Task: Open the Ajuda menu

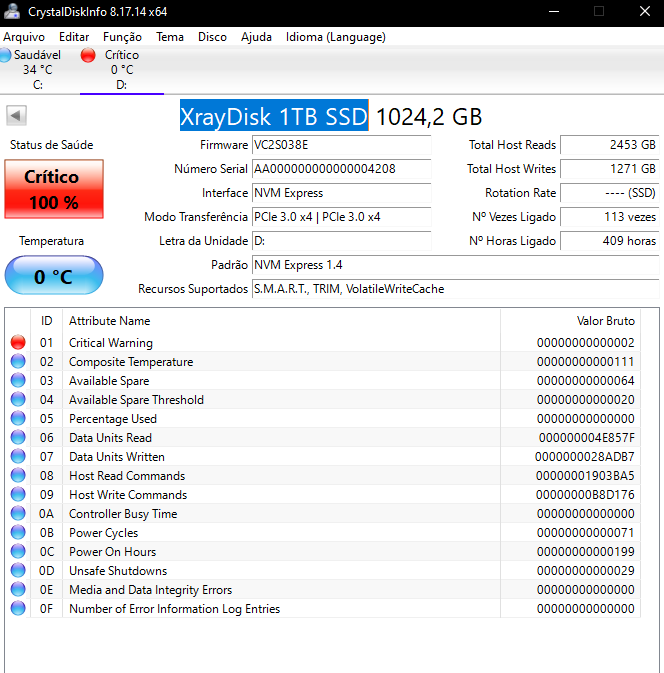Action: pyautogui.click(x=256, y=37)
